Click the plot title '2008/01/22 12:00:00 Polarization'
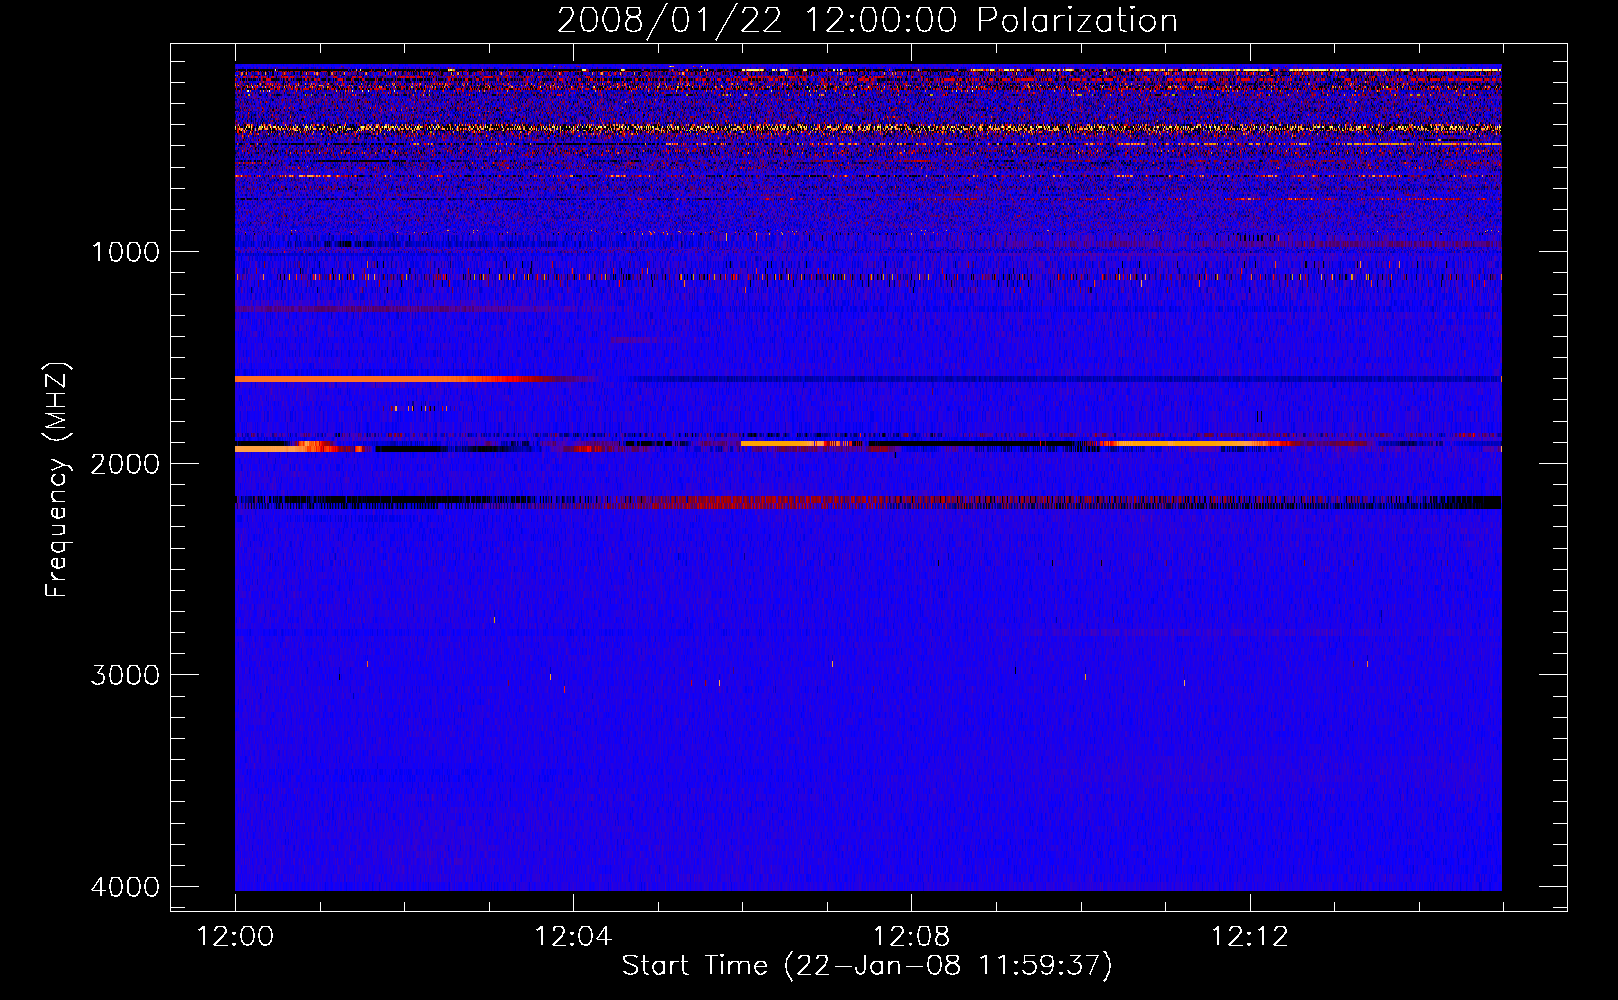The image size is (1618, 1000). [867, 20]
